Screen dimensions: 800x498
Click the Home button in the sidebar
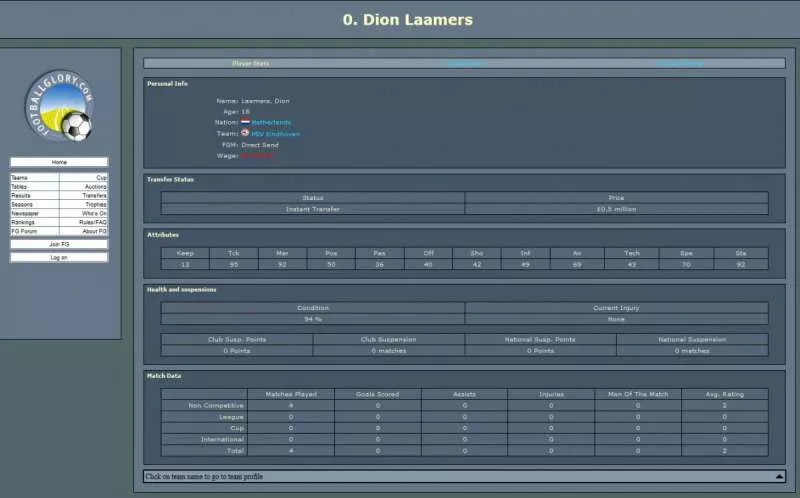click(x=59, y=162)
